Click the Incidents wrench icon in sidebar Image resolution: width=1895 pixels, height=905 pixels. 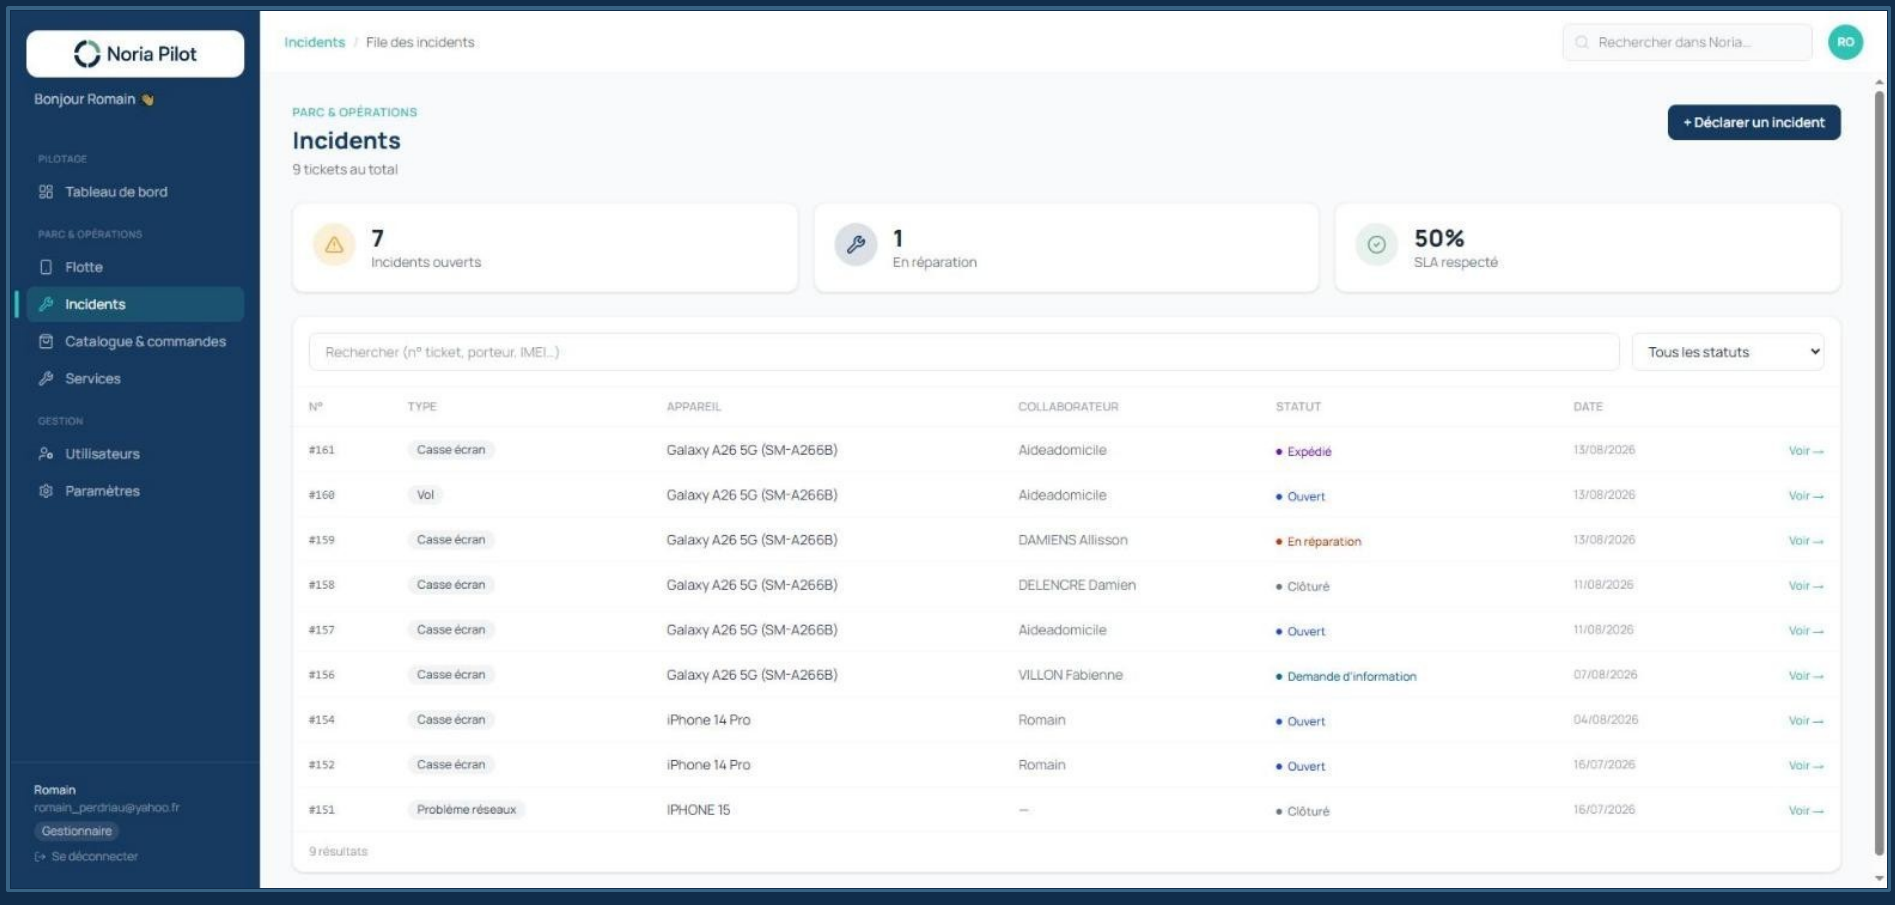click(46, 304)
